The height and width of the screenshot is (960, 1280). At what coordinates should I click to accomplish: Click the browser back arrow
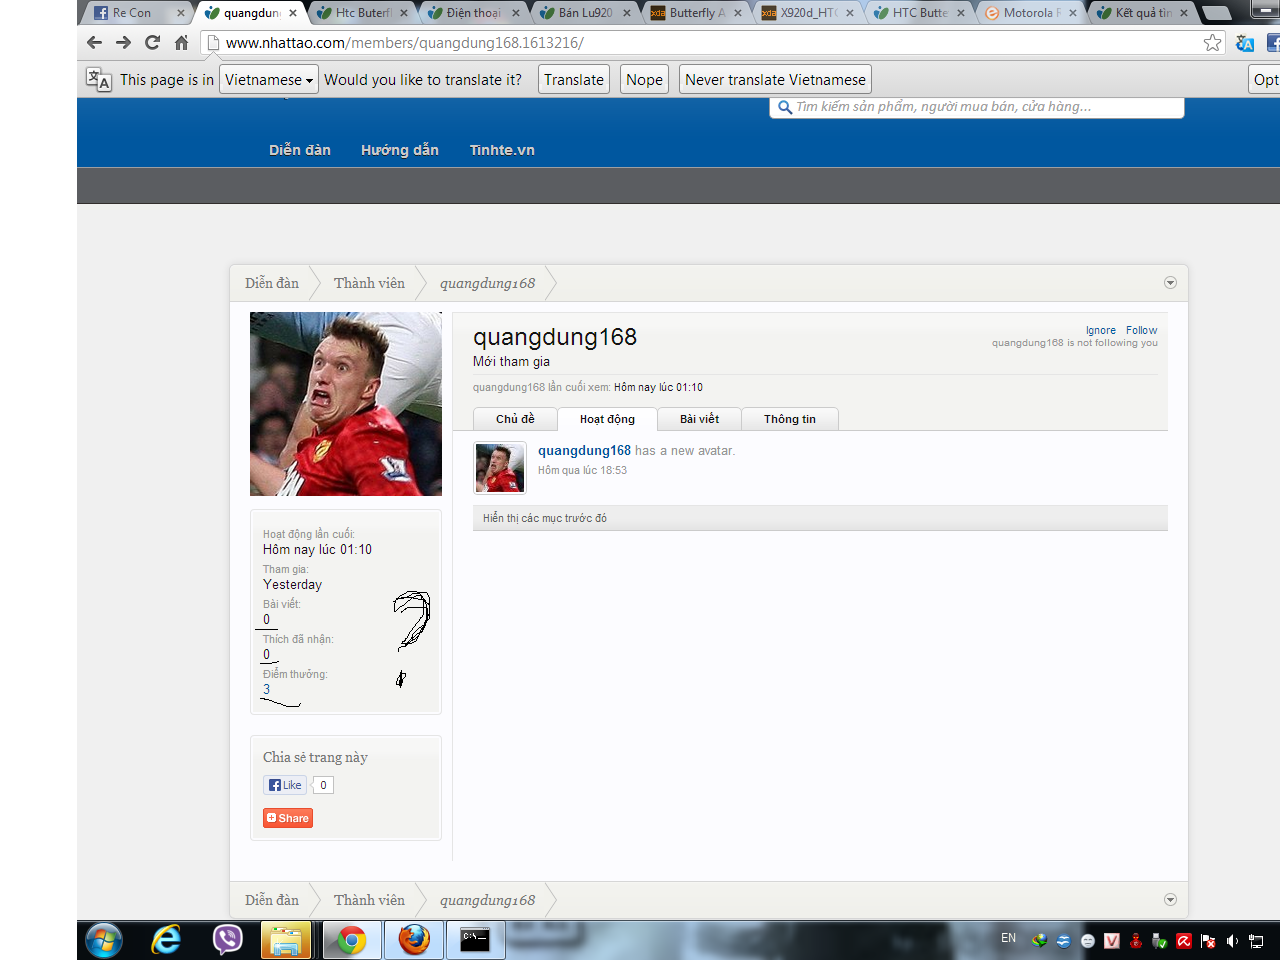pyautogui.click(x=95, y=42)
